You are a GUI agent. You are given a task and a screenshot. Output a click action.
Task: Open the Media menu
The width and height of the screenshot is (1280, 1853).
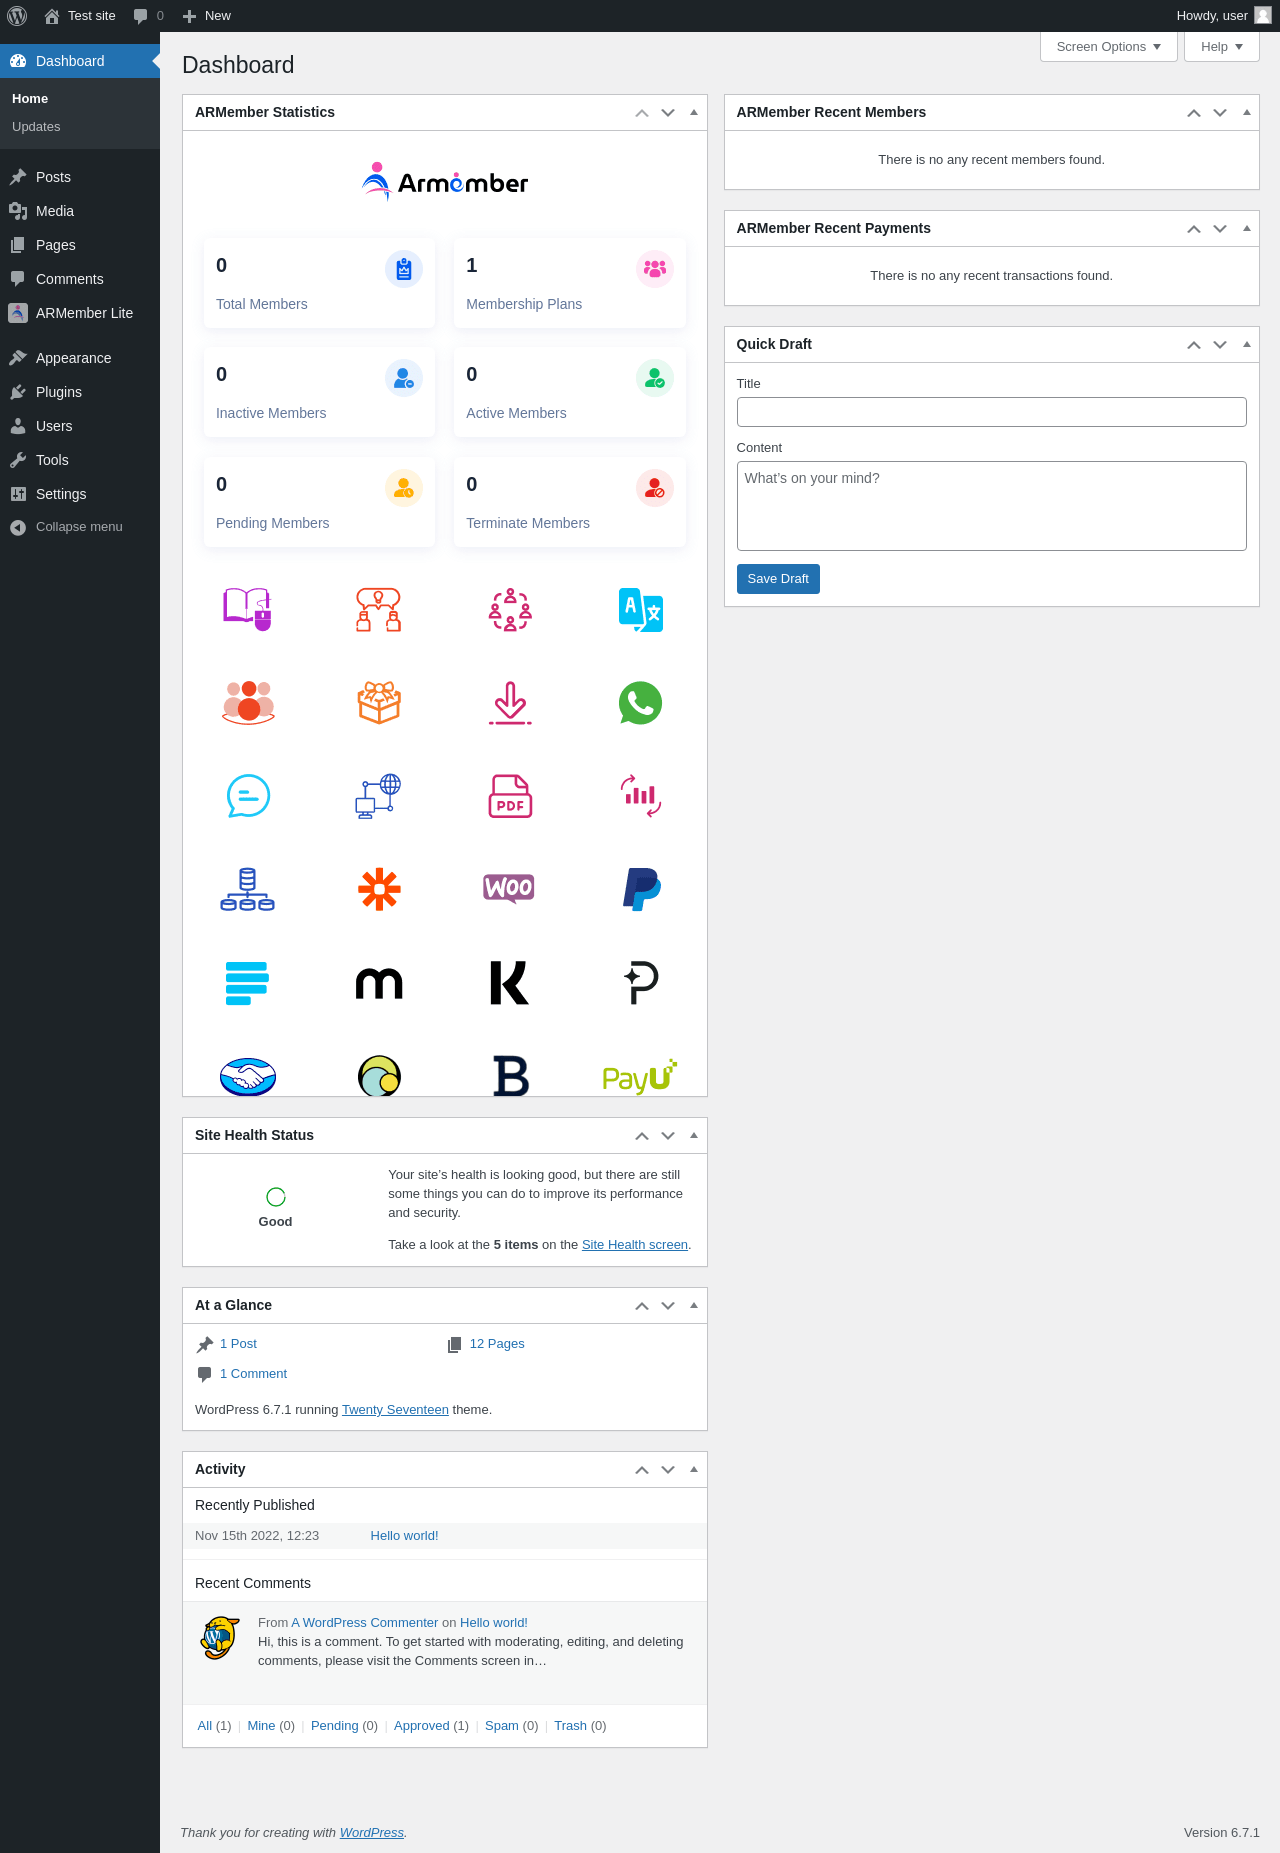point(80,211)
